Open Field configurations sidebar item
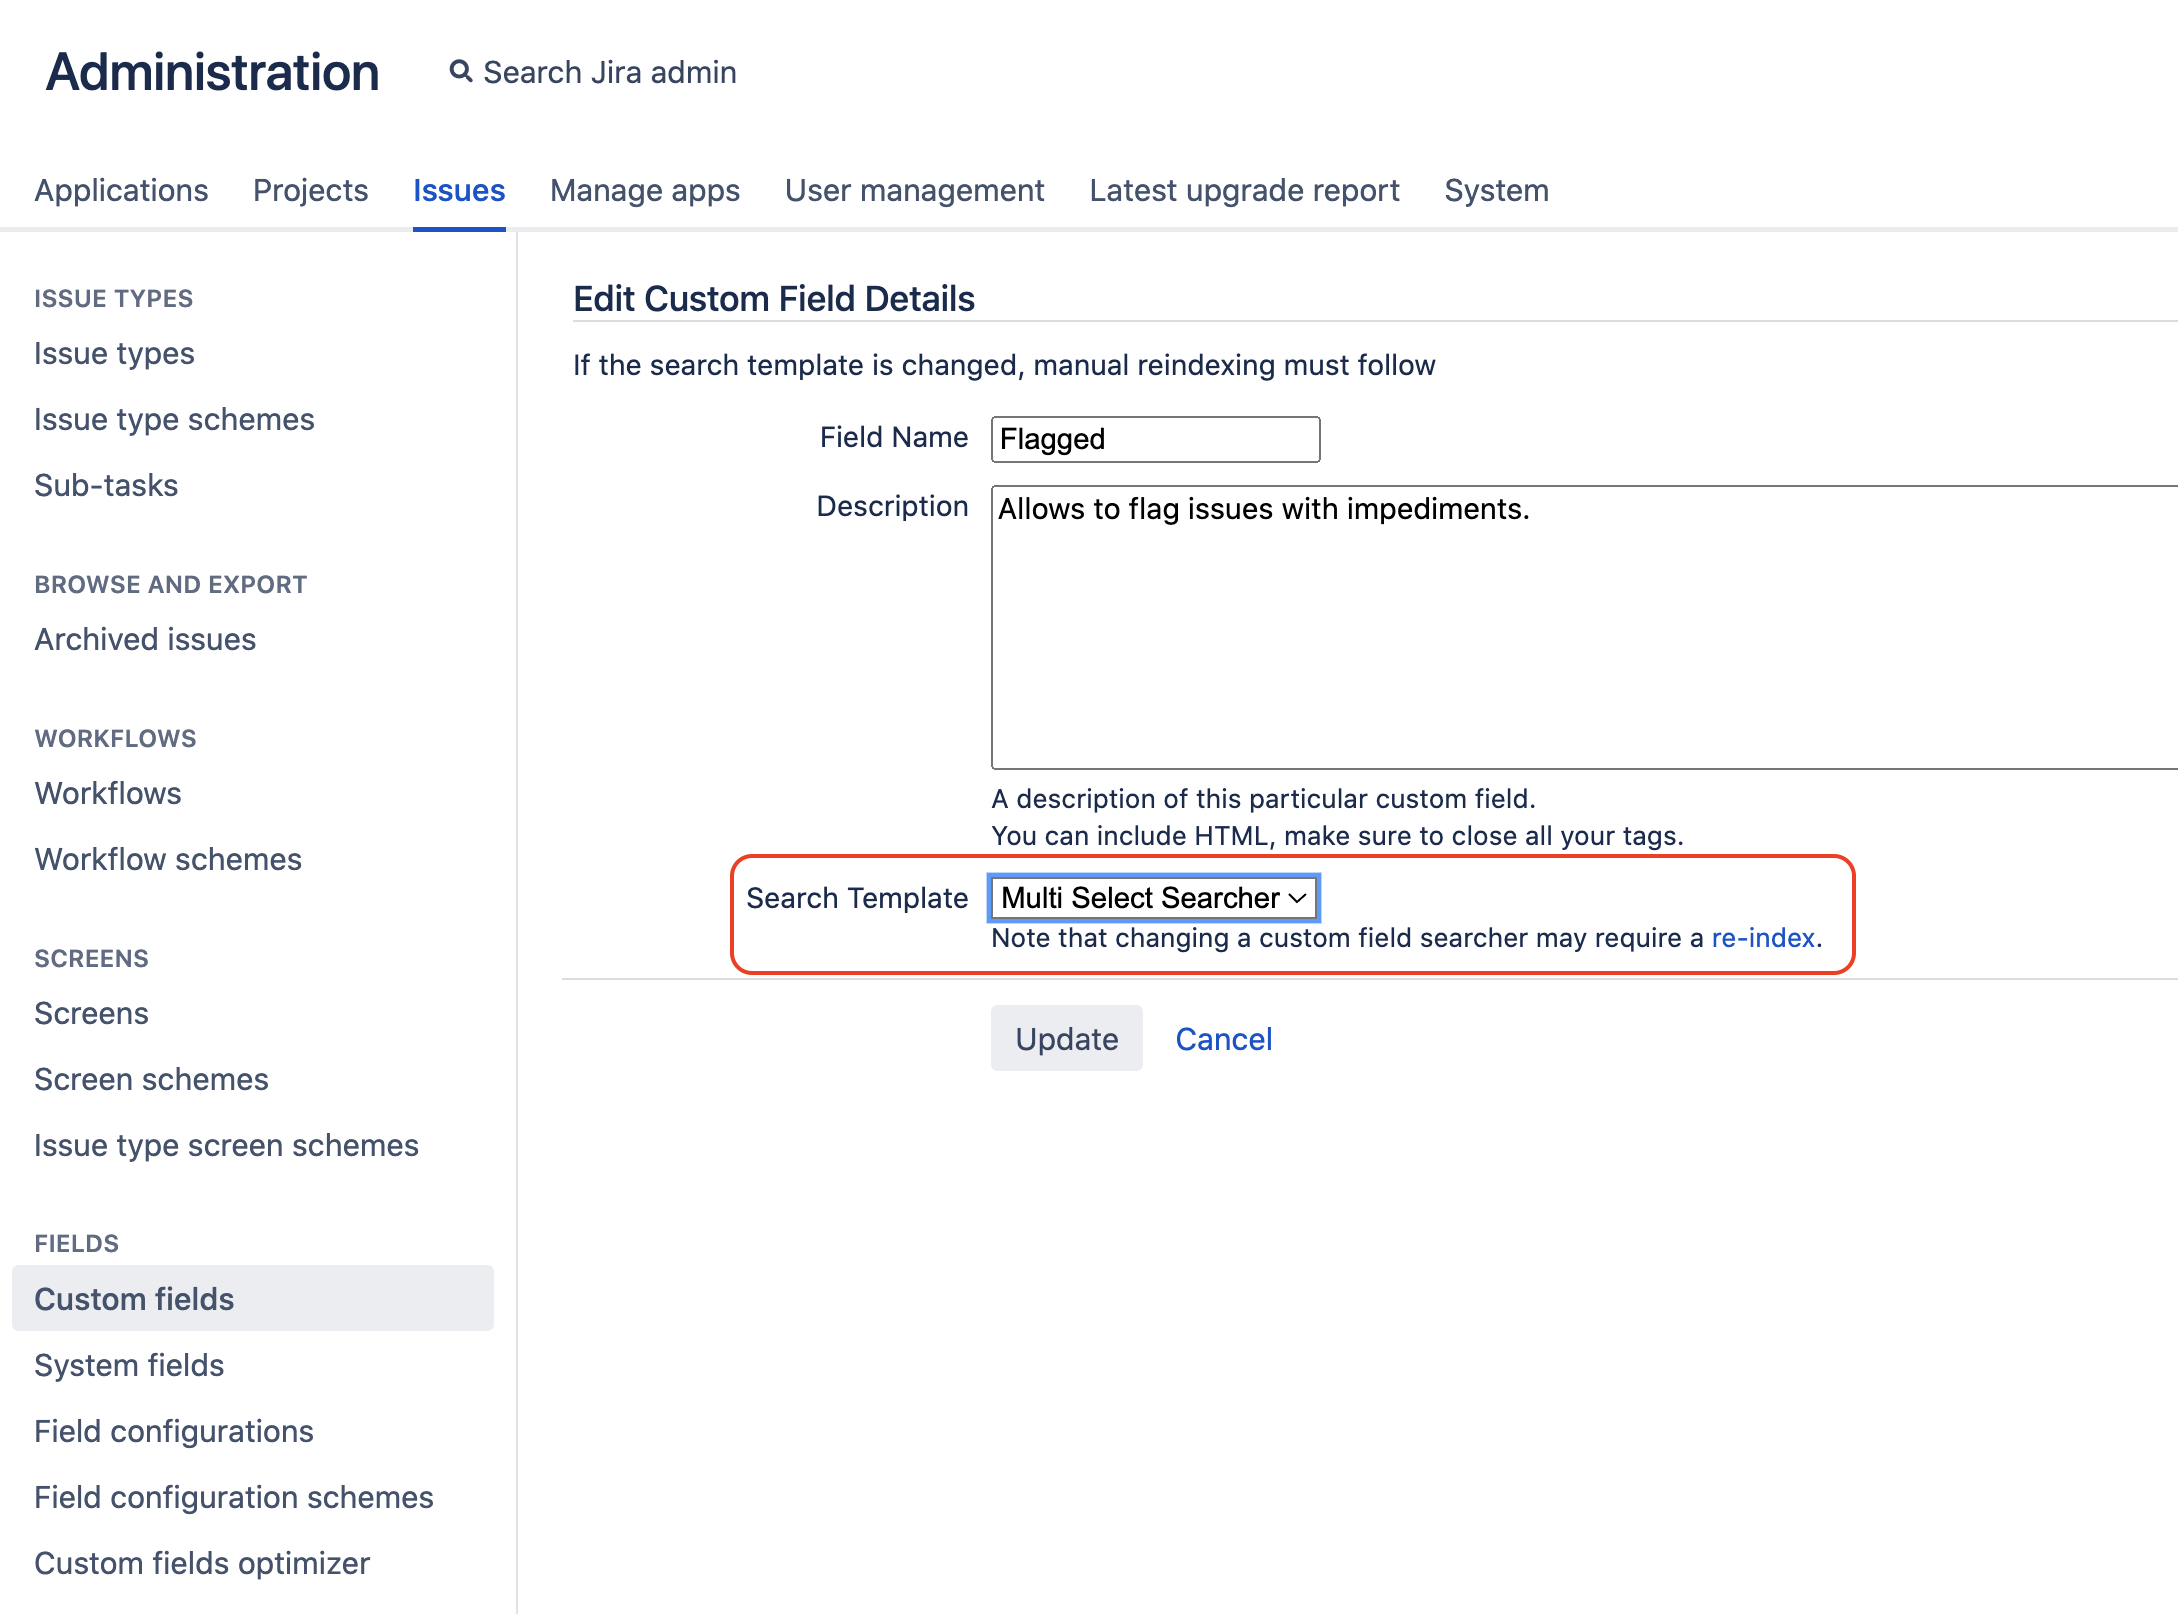This screenshot has height=1614, width=2178. (x=174, y=1431)
